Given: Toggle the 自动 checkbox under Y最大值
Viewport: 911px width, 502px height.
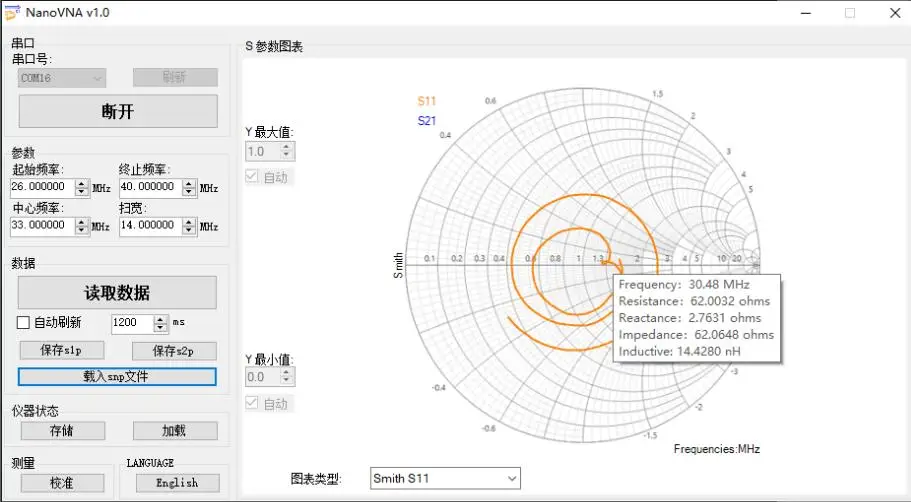Looking at the screenshot, I should tap(252, 177).
